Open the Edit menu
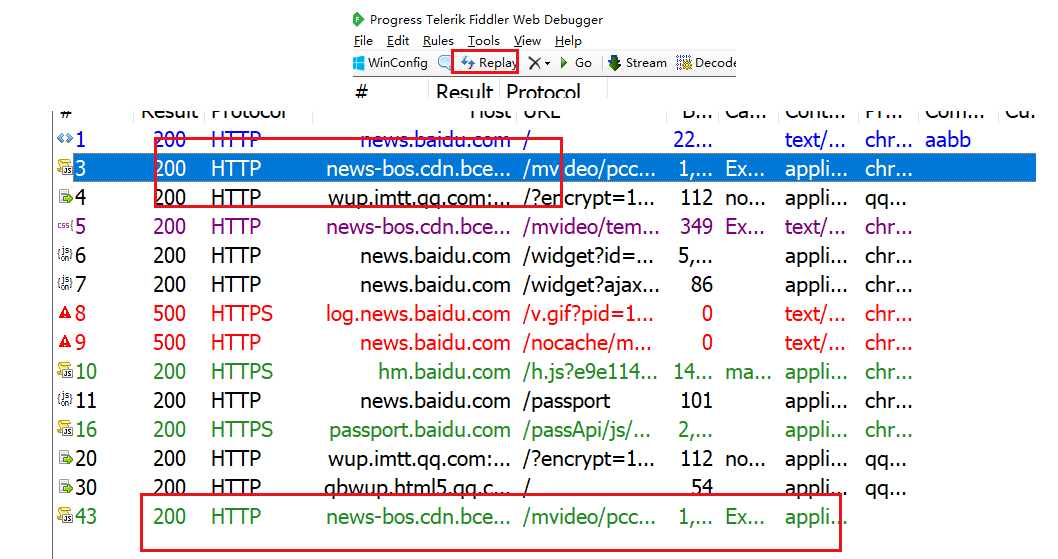 pos(397,41)
